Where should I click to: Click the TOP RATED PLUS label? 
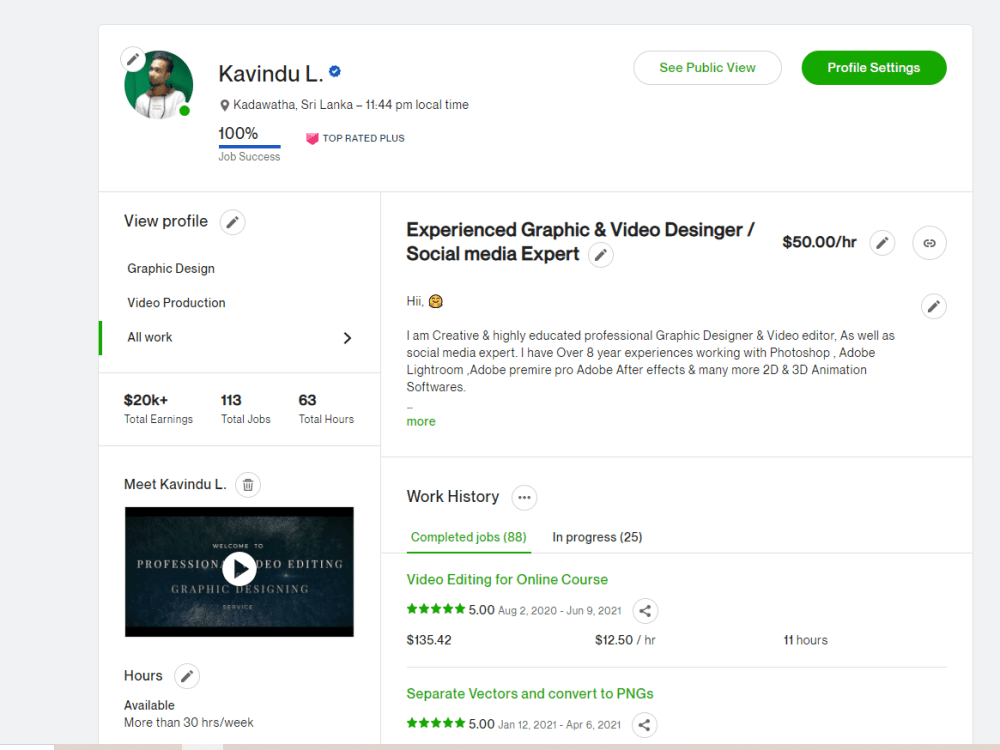[x=364, y=138]
